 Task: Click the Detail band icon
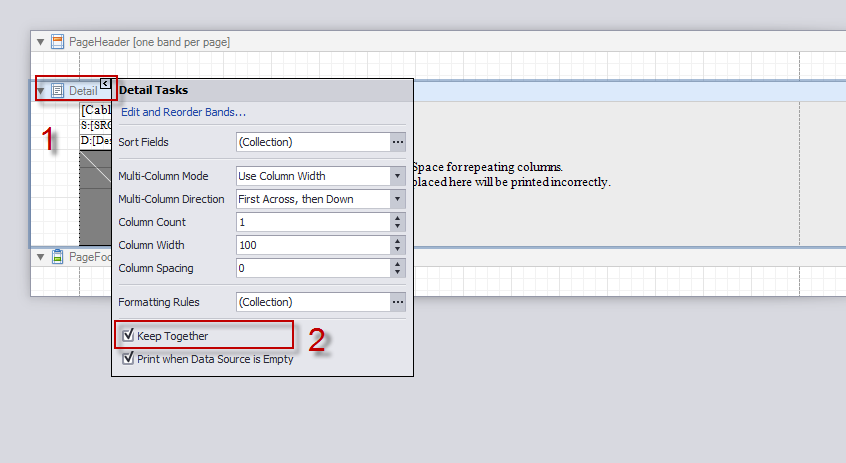[58, 91]
